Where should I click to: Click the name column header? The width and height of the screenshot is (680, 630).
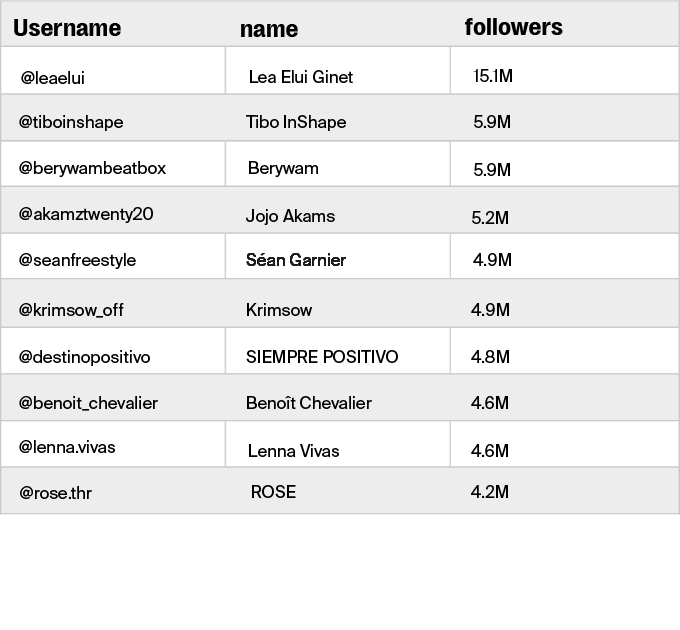[269, 29]
